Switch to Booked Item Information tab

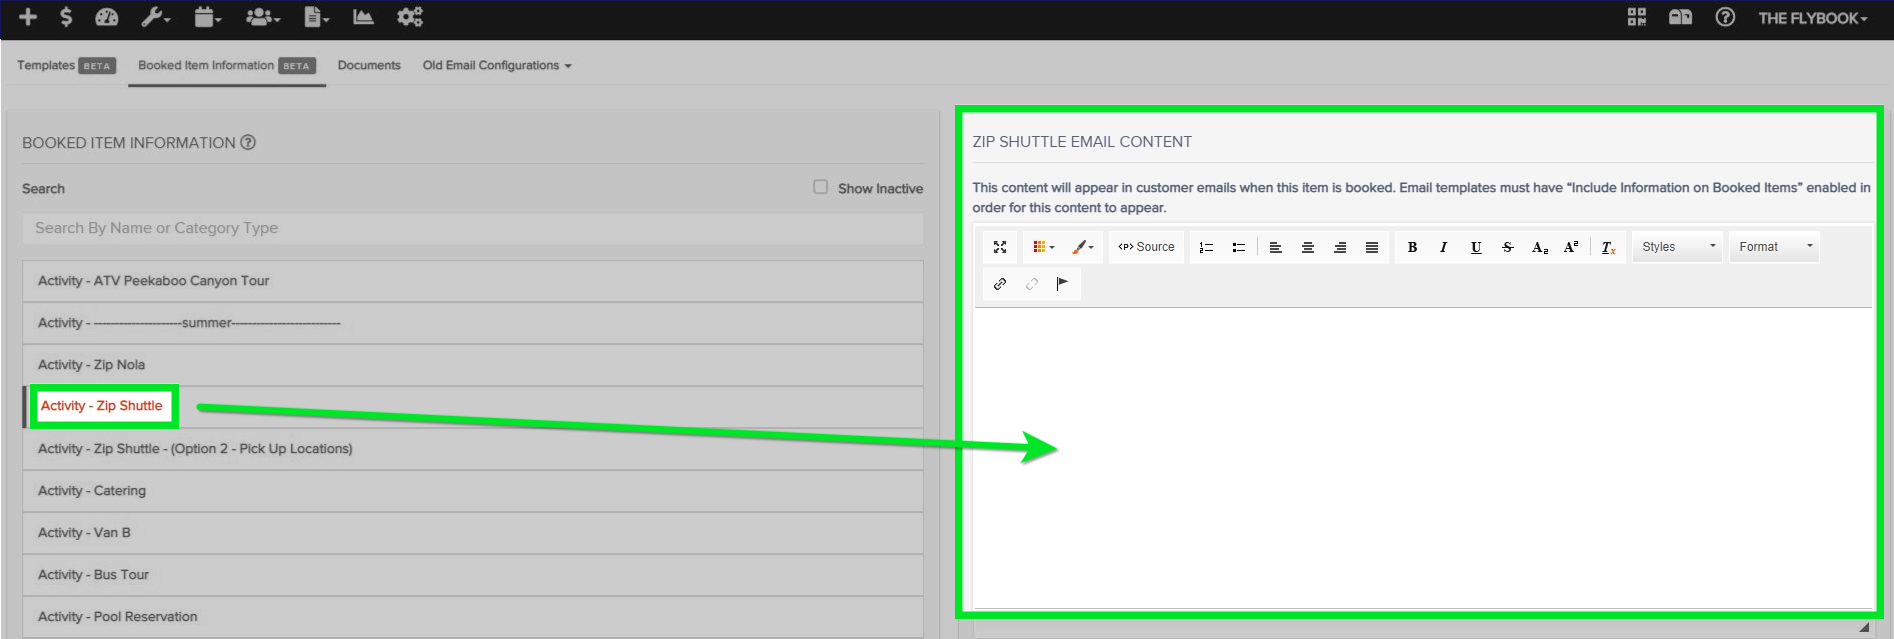(x=227, y=65)
